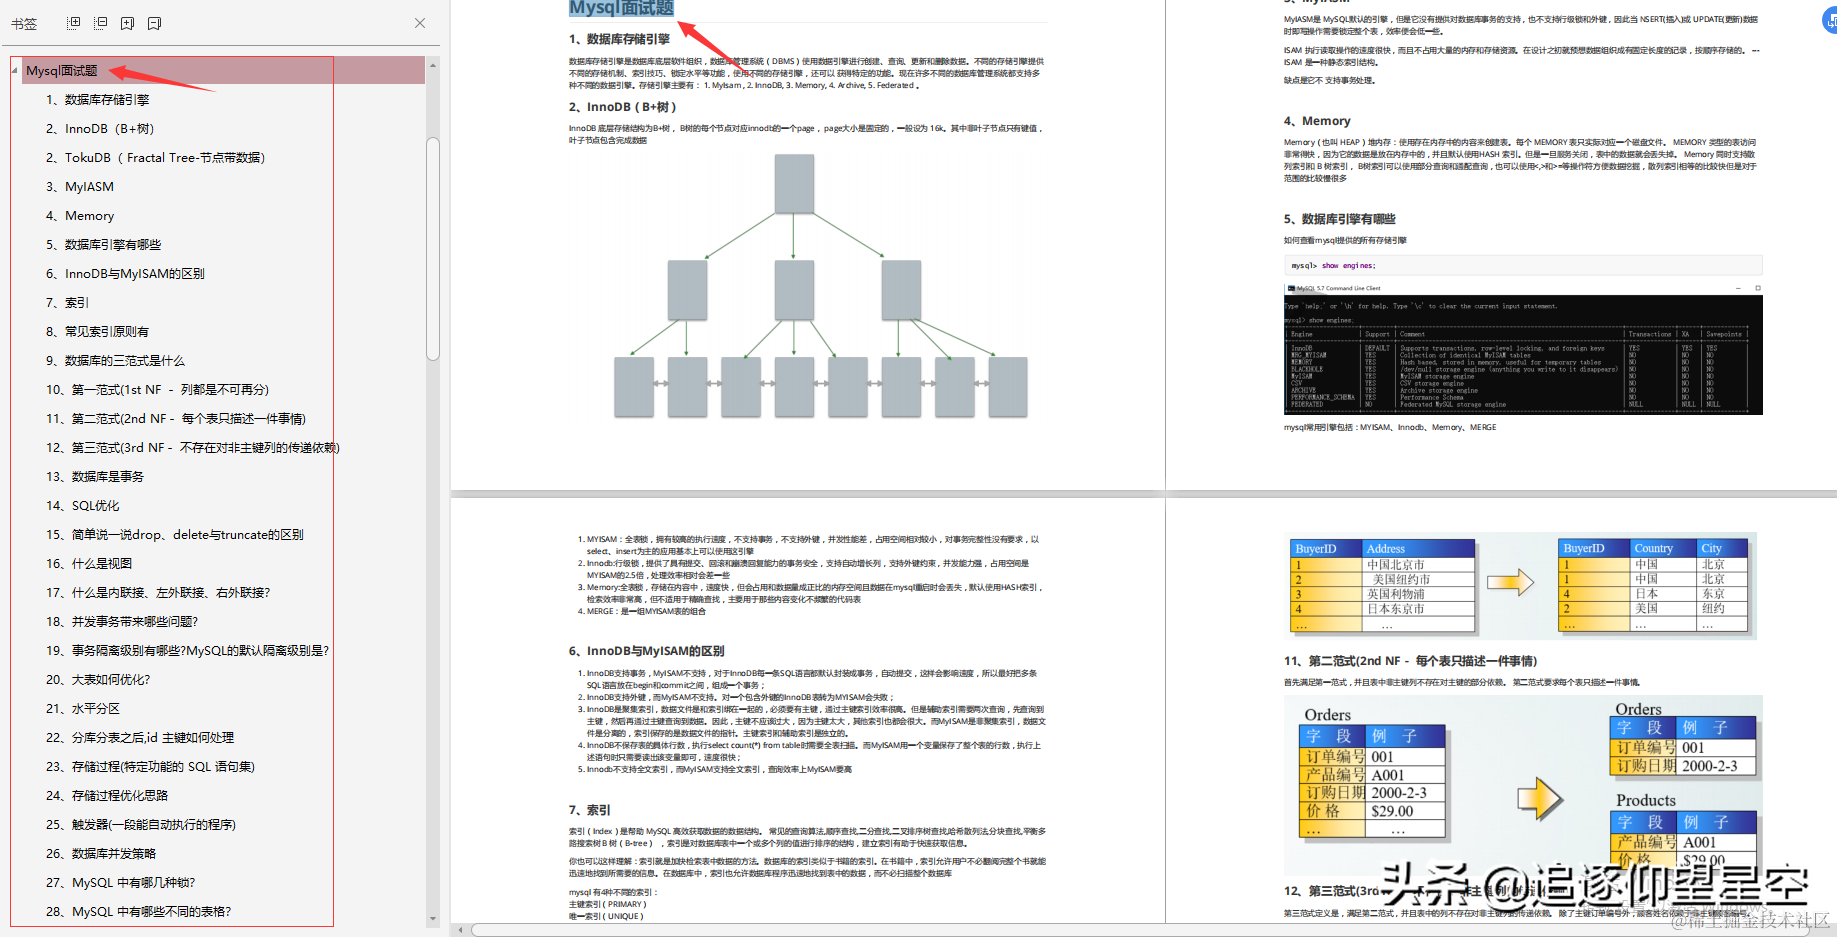Click the expand all bookmarks icon
1837x937 pixels.
click(74, 23)
